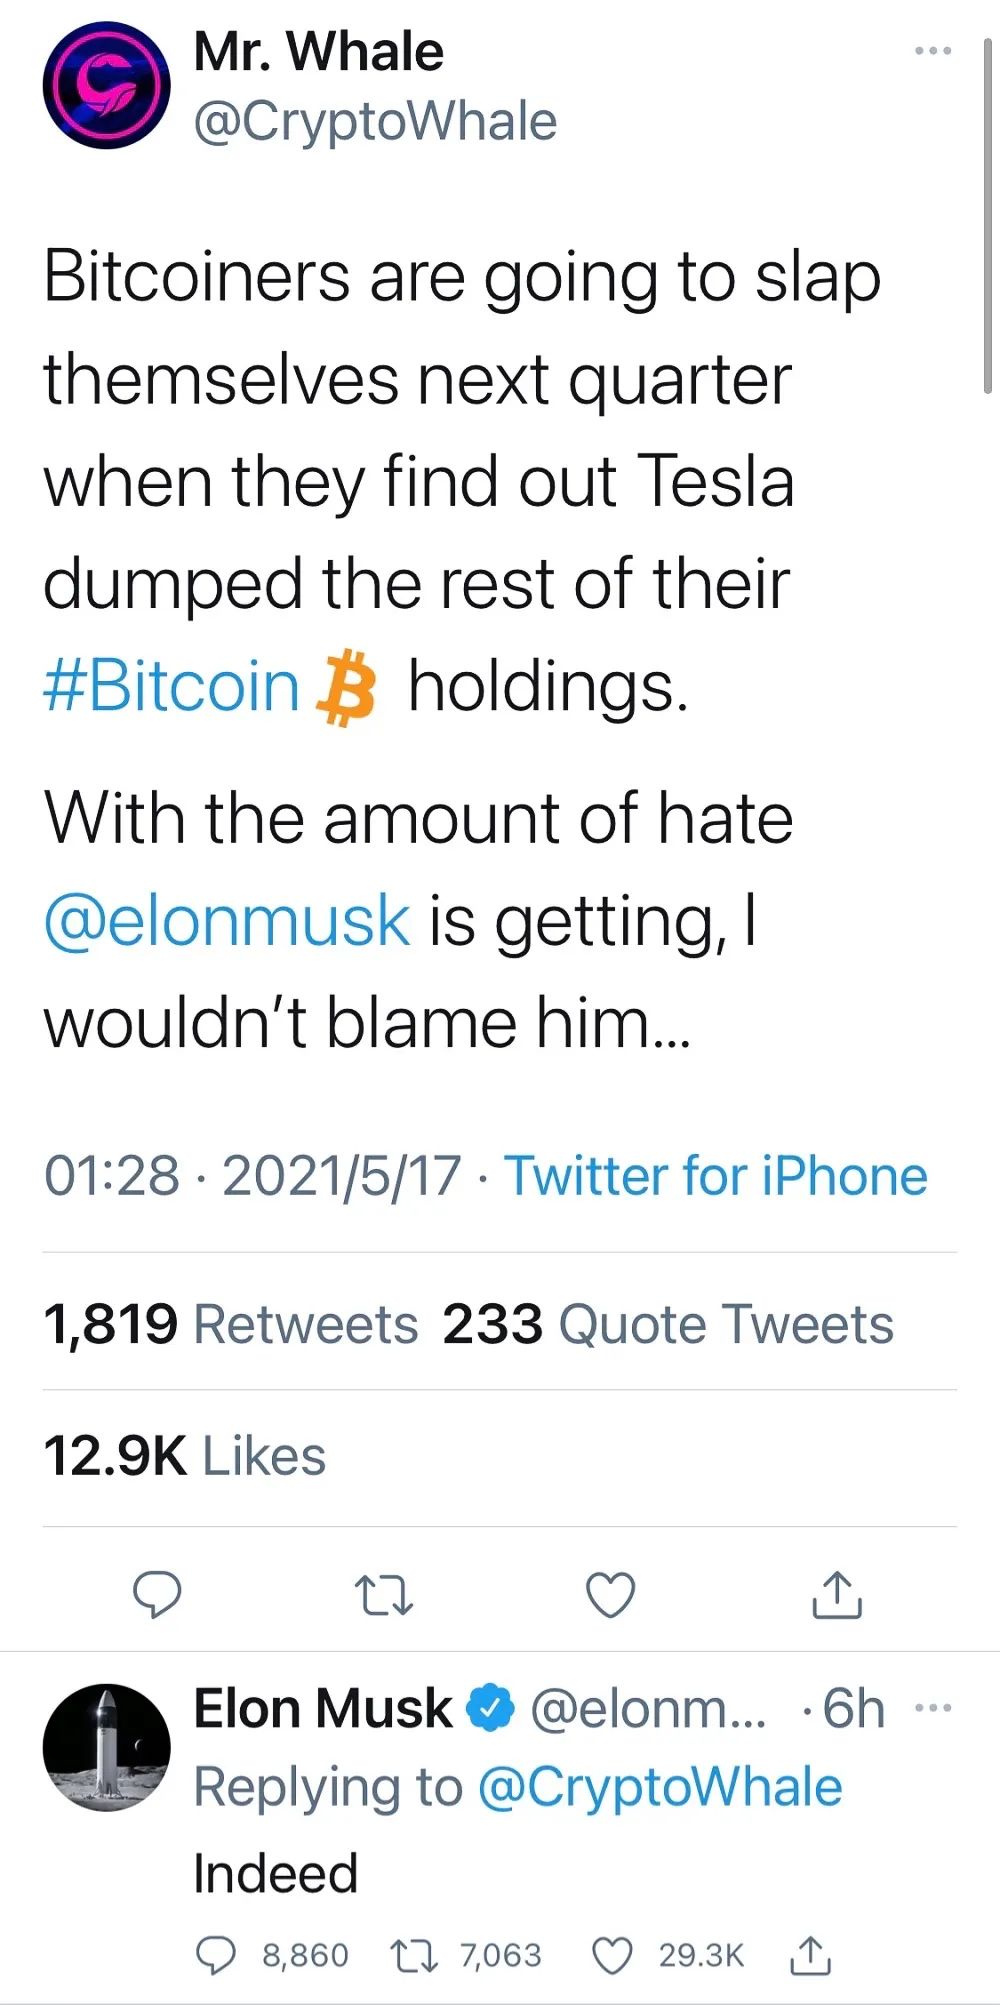The image size is (1000, 2005).
Task: Open more options on Mr. Whale's tweet
Action: pos(933,50)
